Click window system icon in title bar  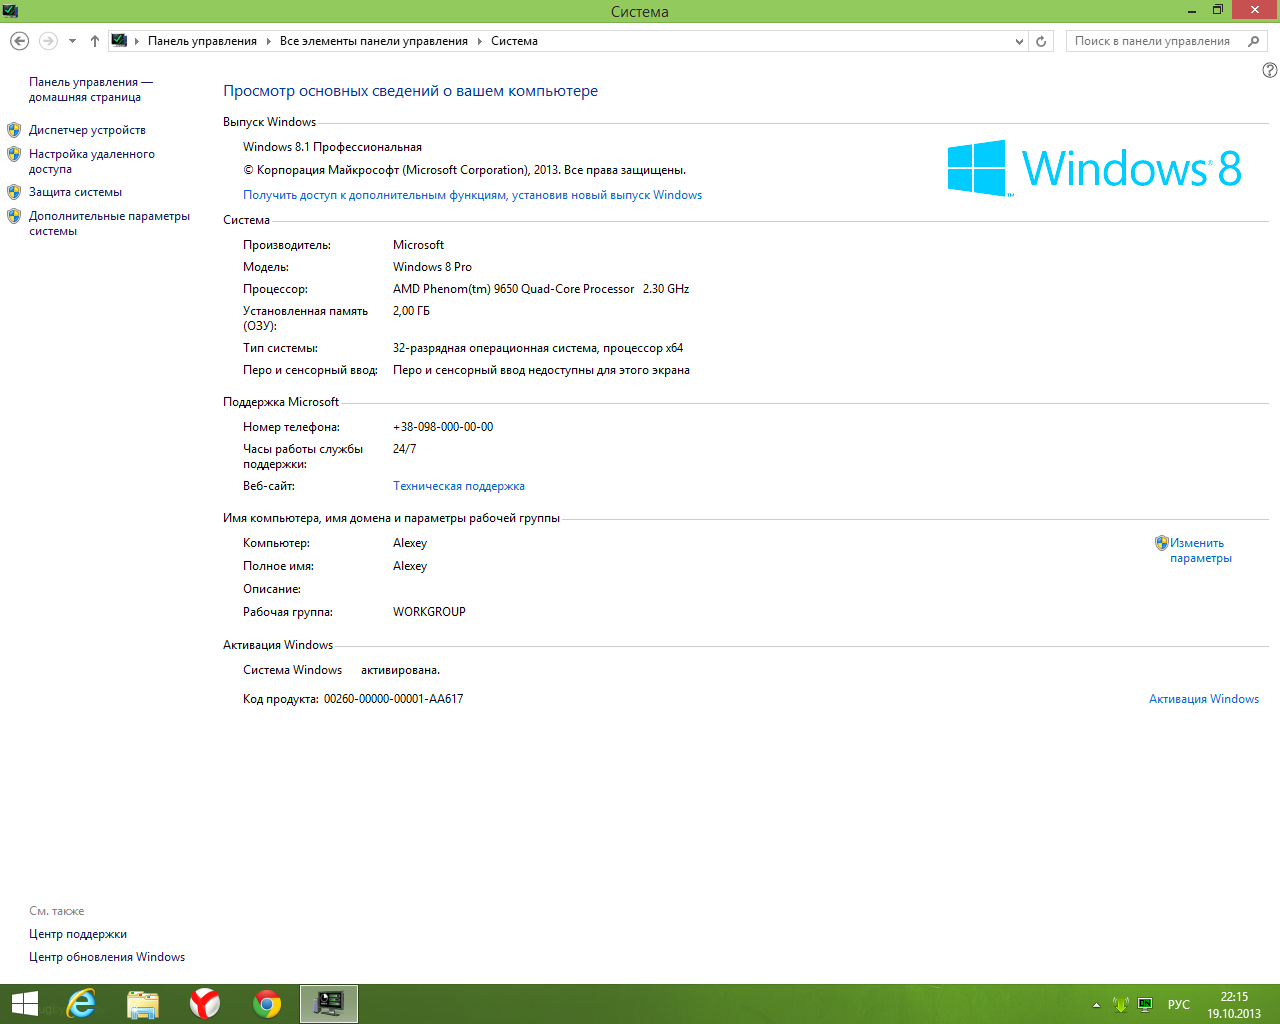point(10,11)
